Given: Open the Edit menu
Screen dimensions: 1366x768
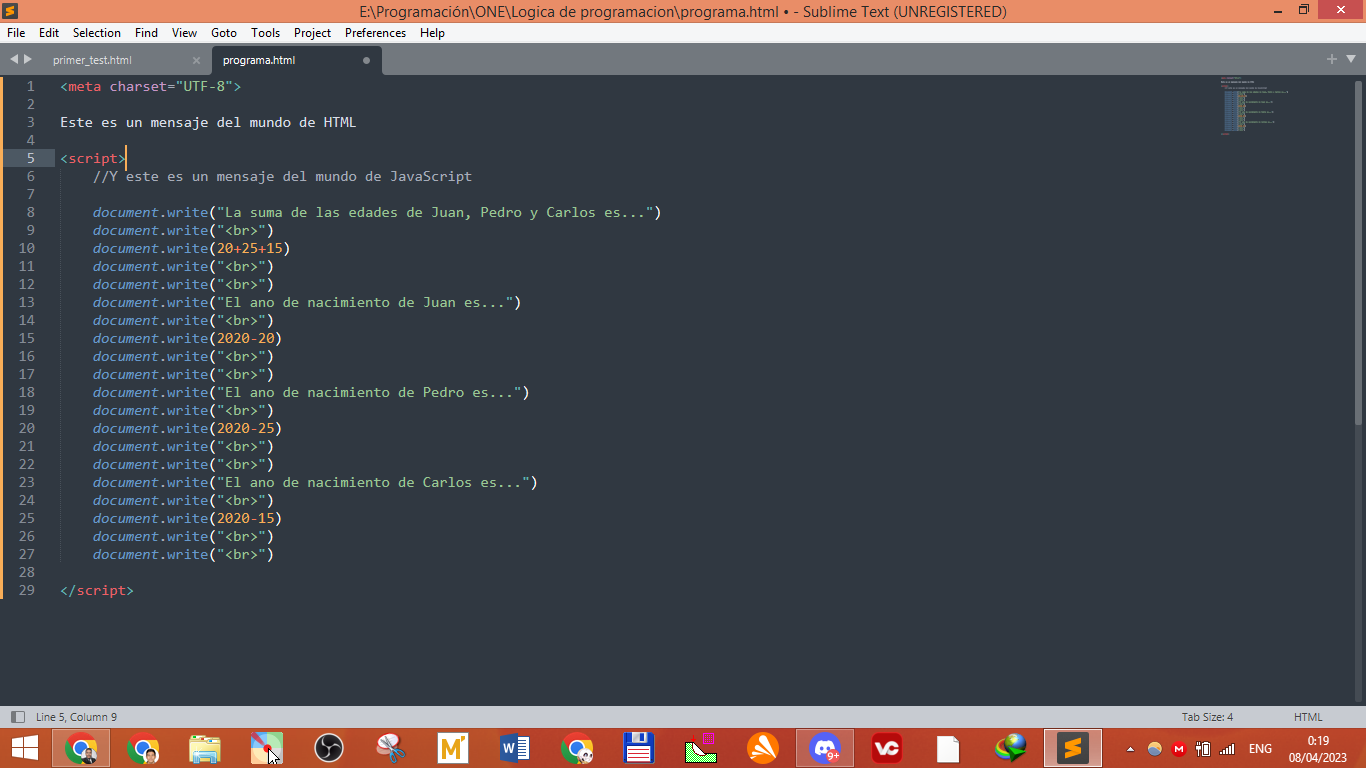Looking at the screenshot, I should [49, 33].
